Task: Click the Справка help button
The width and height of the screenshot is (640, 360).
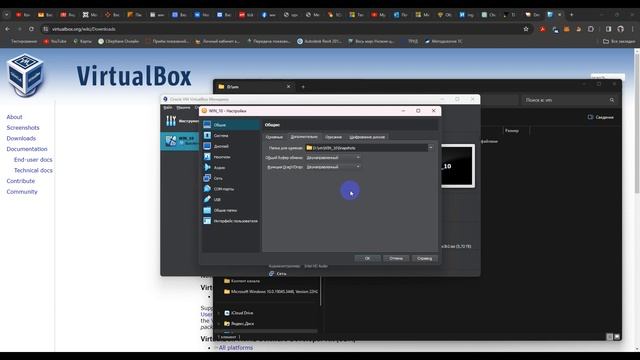Action: coord(424,258)
